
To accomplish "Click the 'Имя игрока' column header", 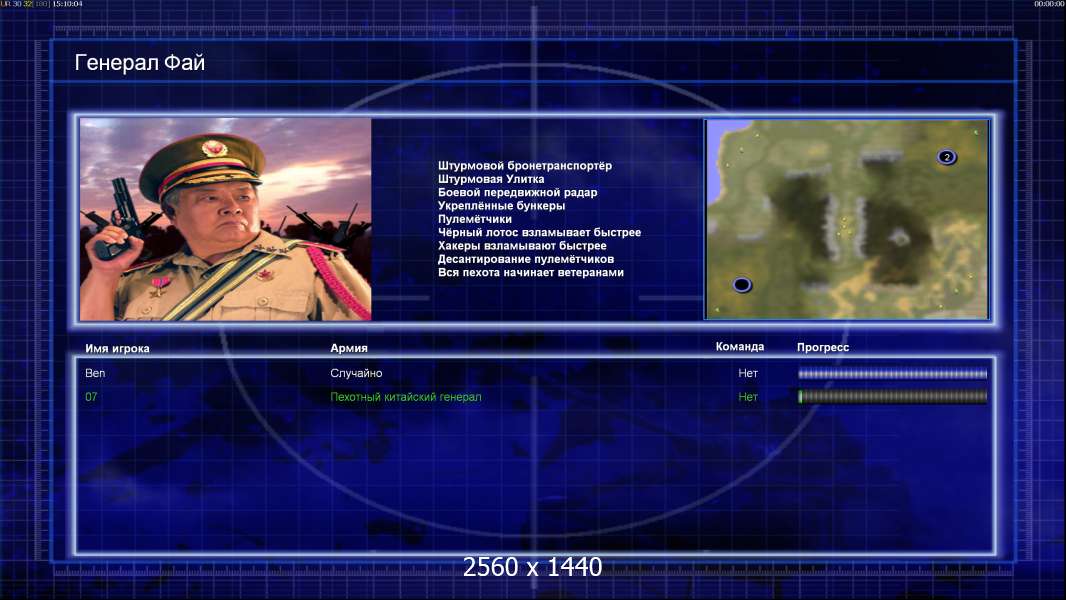I will point(117,349).
